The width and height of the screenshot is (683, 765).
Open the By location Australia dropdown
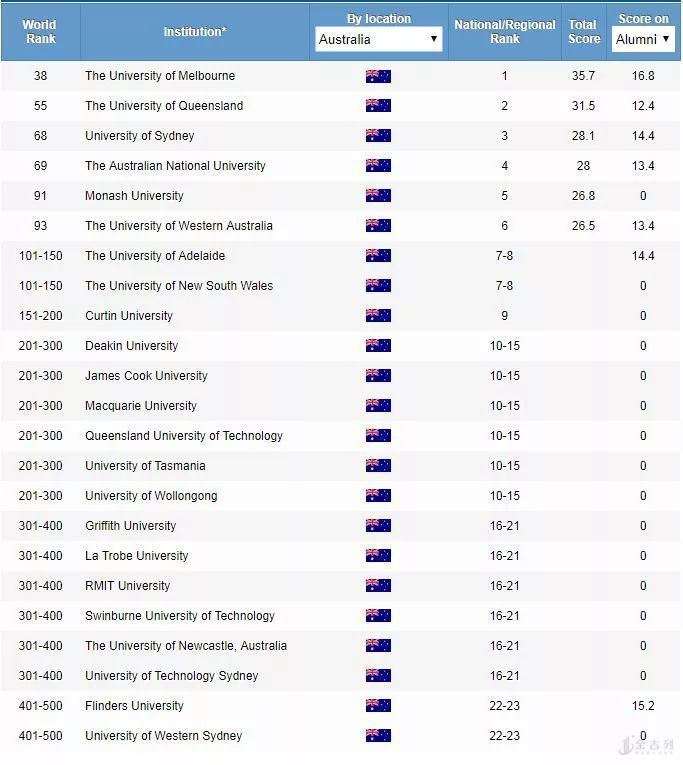[378, 40]
